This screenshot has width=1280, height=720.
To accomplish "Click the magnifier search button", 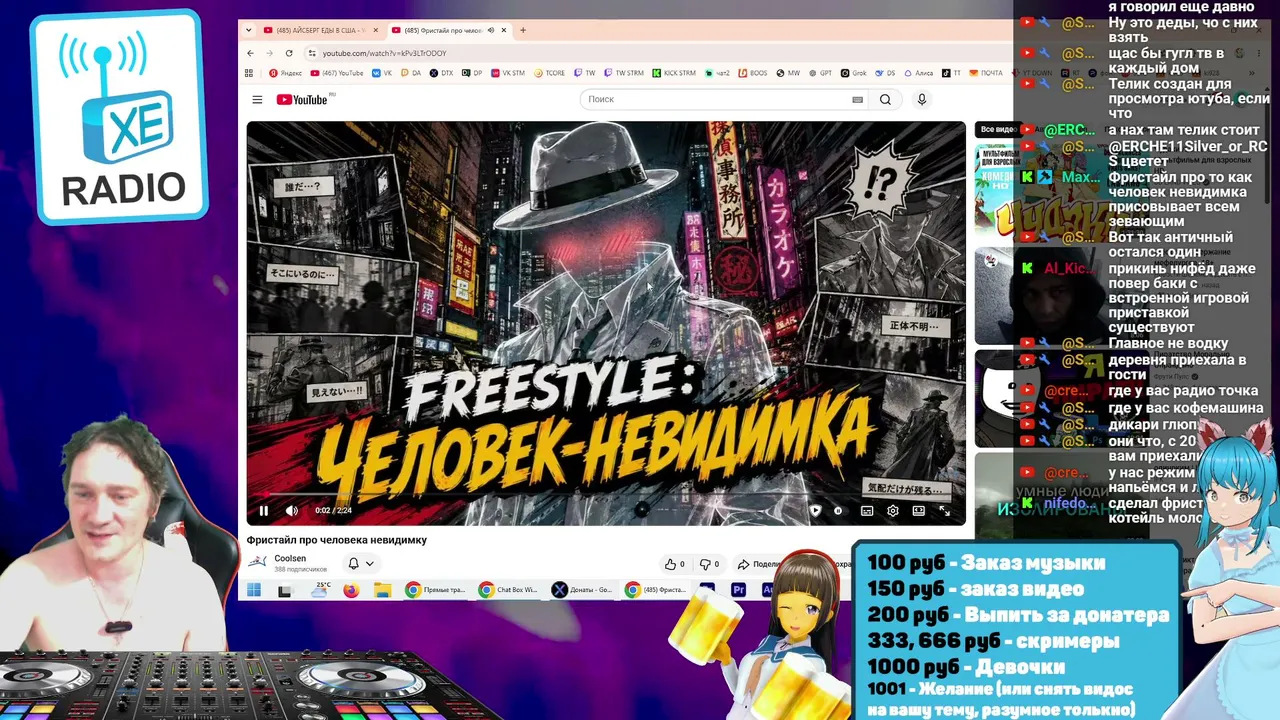I will pos(885,99).
